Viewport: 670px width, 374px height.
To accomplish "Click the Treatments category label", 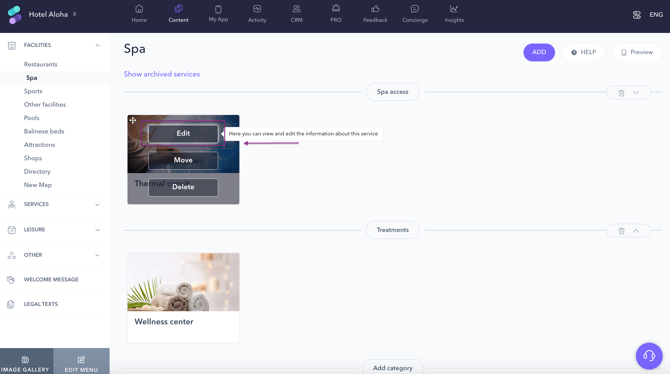I will (393, 230).
